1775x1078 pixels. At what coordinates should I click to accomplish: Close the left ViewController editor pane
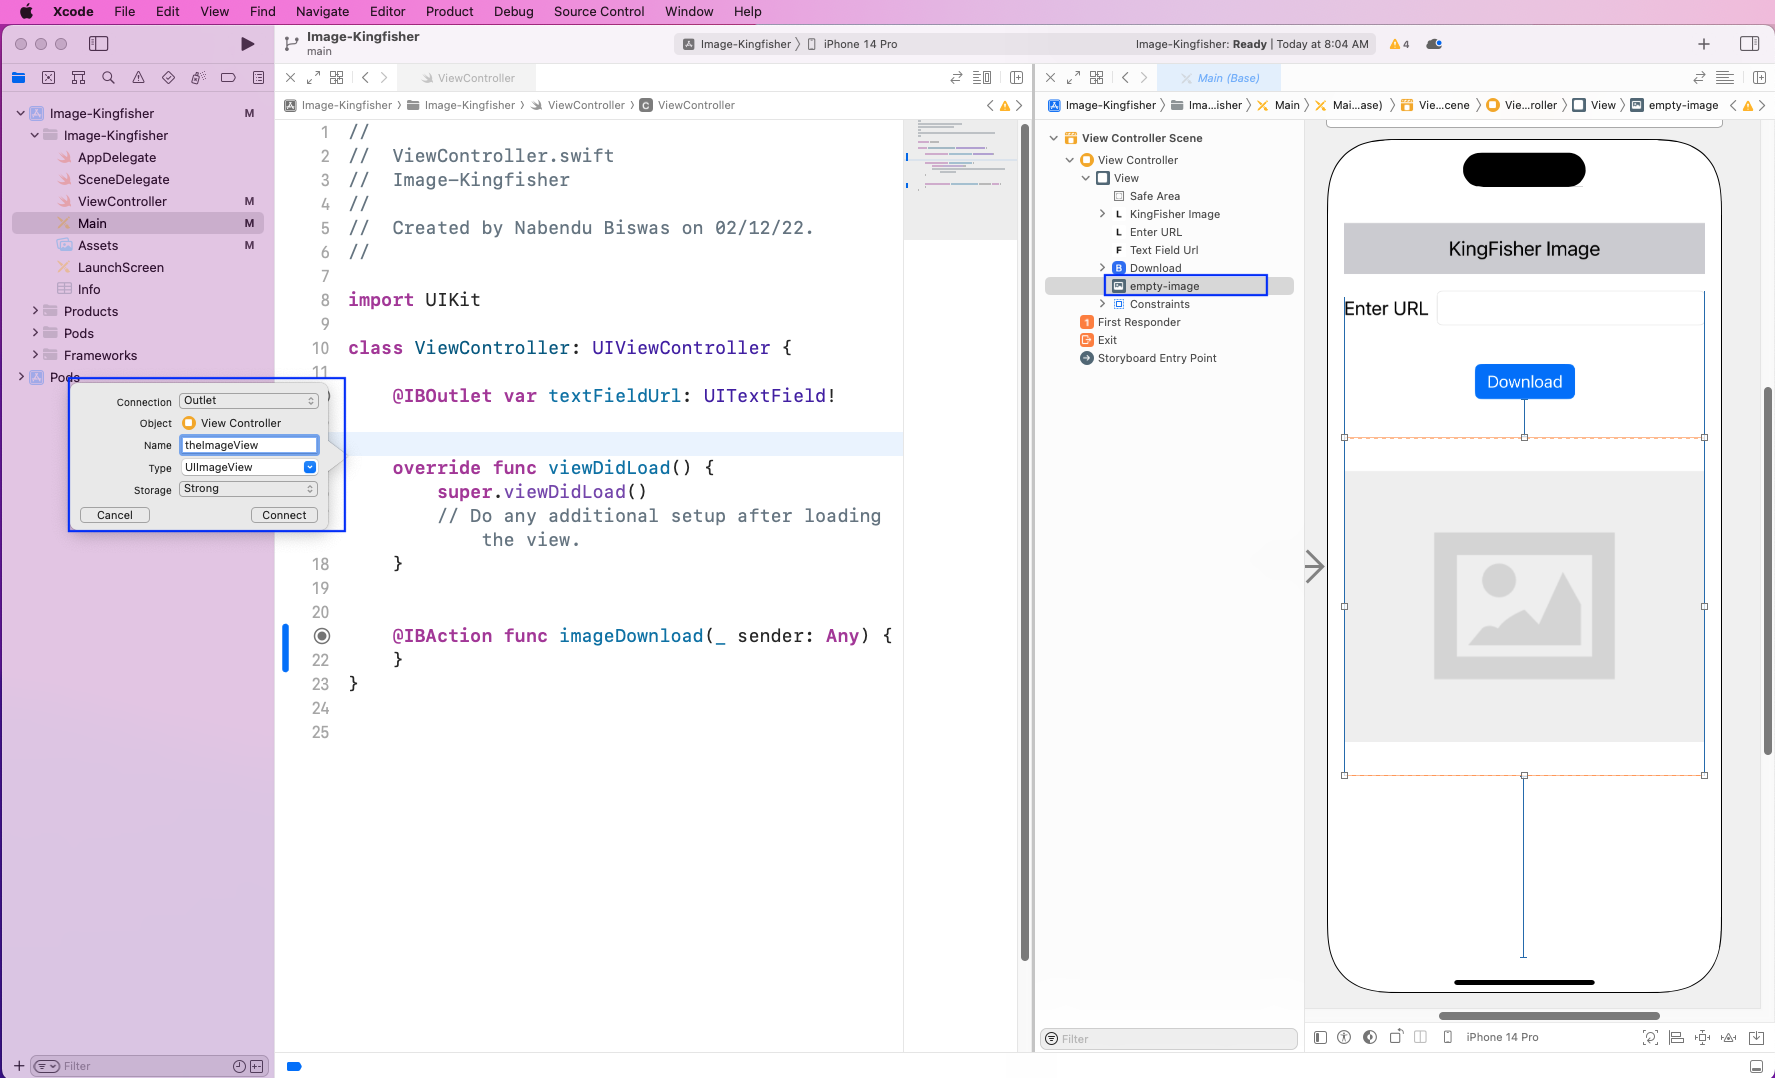click(290, 78)
